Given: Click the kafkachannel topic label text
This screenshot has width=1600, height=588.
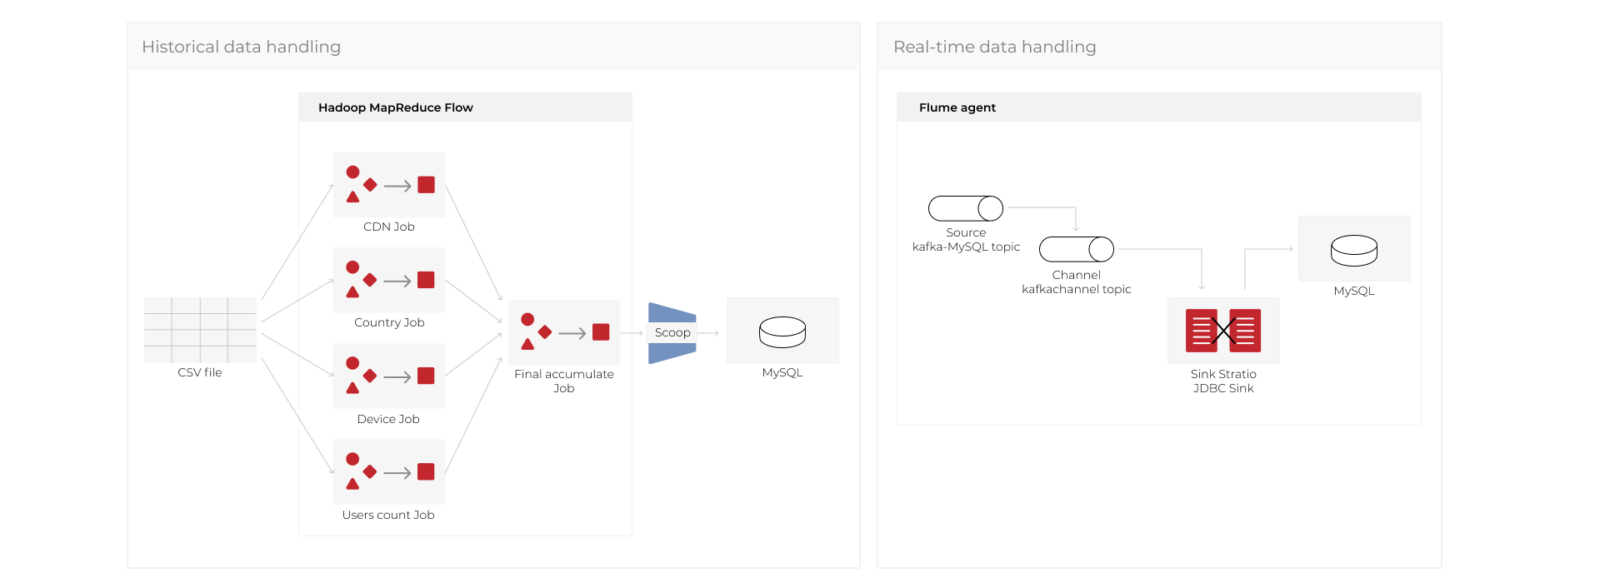Looking at the screenshot, I should tap(1076, 289).
